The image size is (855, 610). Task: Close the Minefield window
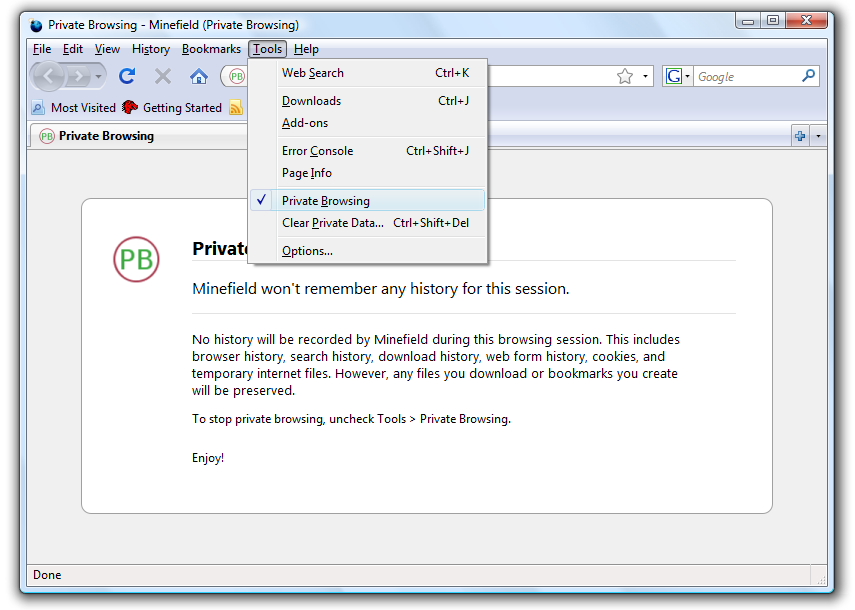[807, 21]
